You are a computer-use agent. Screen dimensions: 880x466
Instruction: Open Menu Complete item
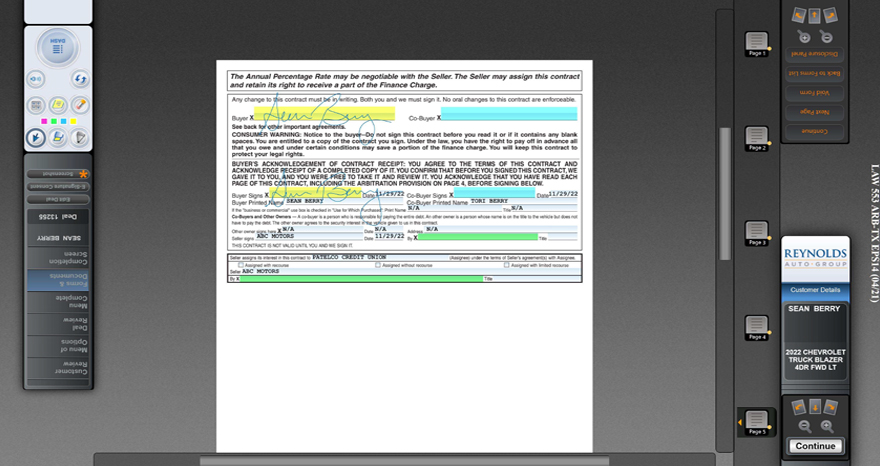pyautogui.click(x=58, y=302)
